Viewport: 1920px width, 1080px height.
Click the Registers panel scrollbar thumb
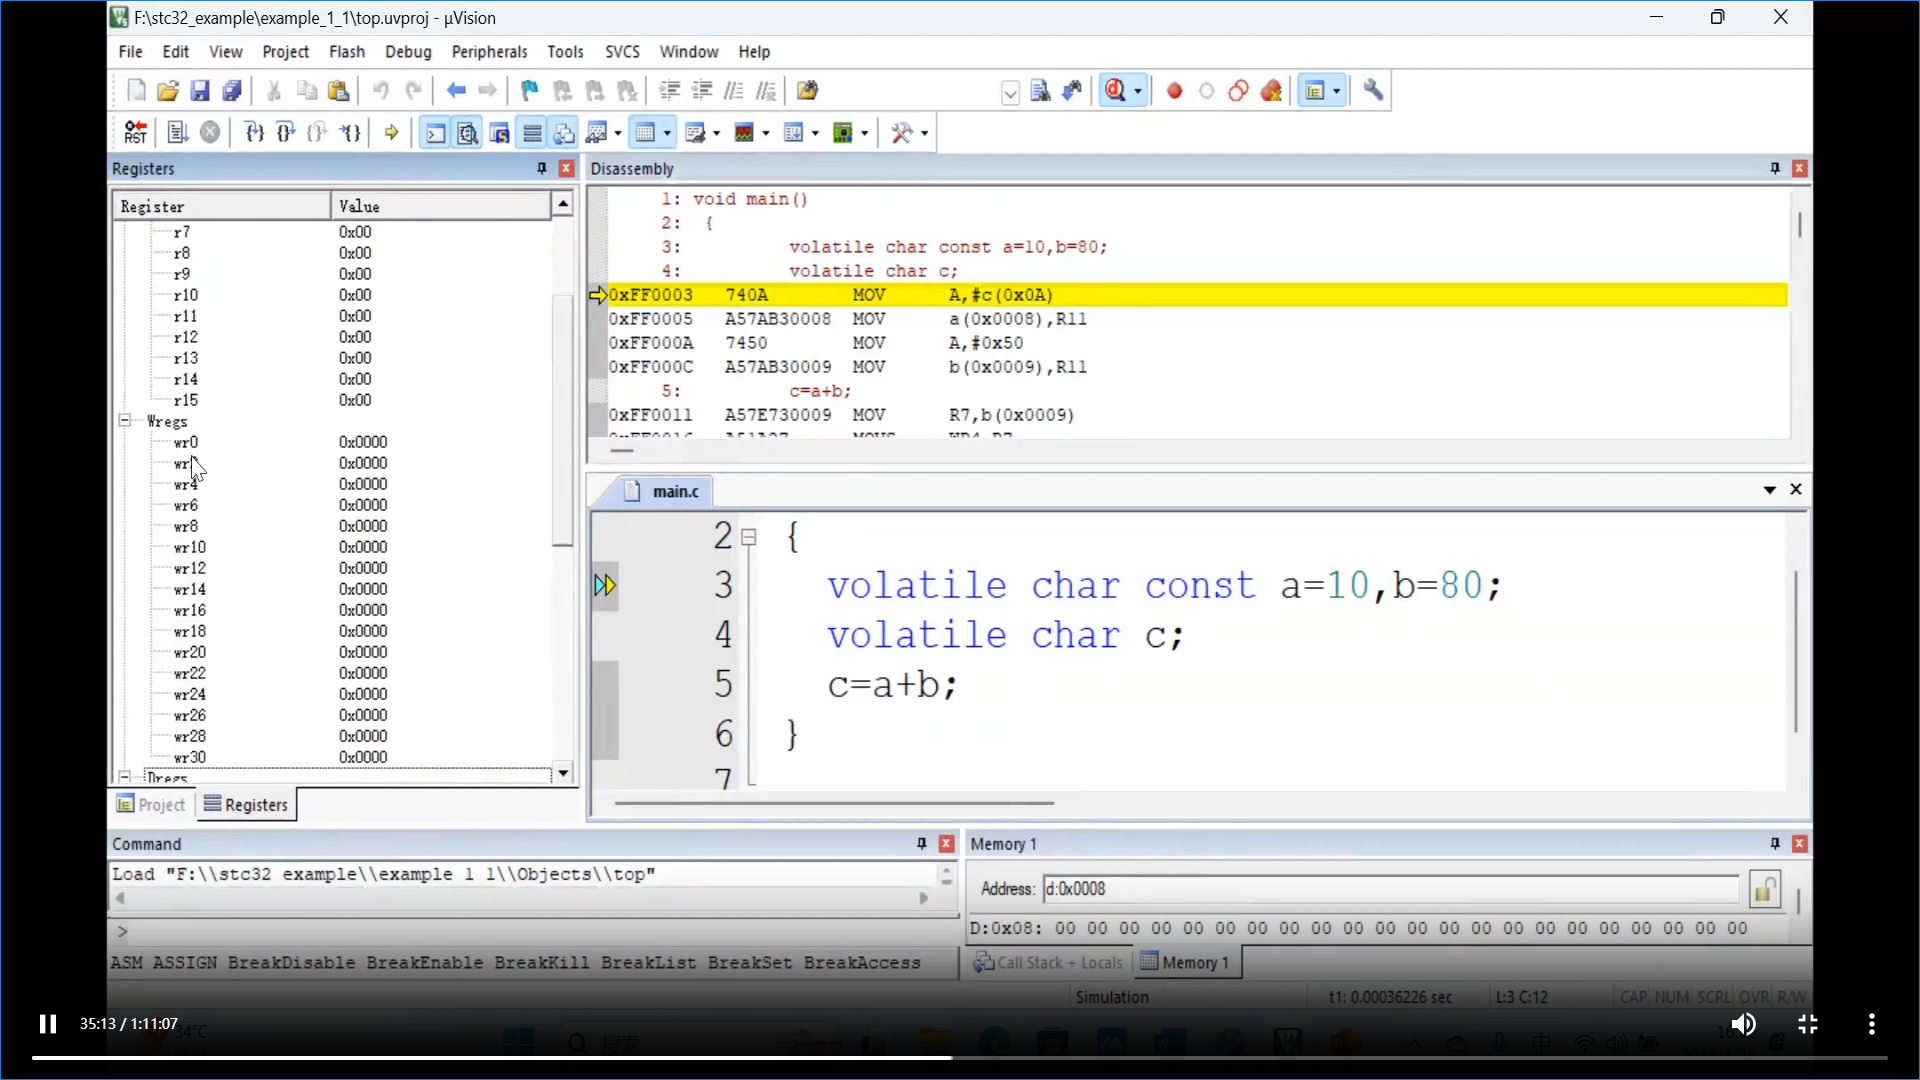point(563,420)
